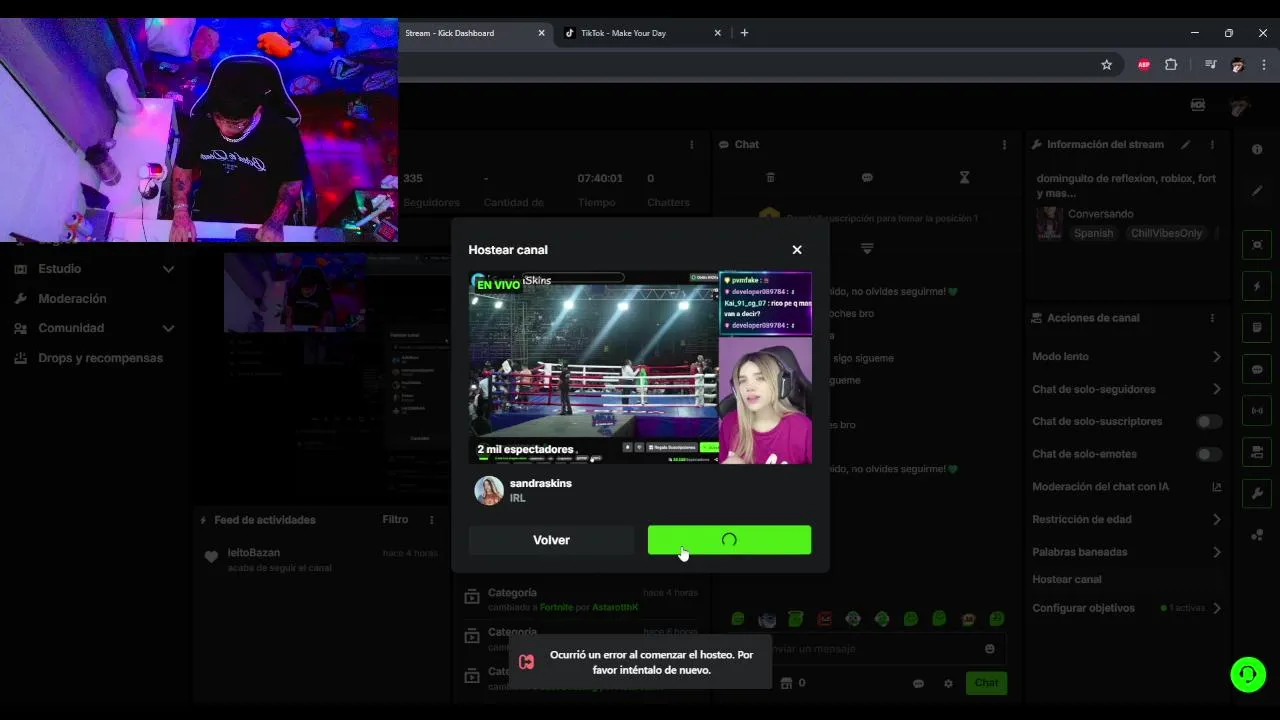Open Feed de actividades three-dot menu

[x=432, y=520]
